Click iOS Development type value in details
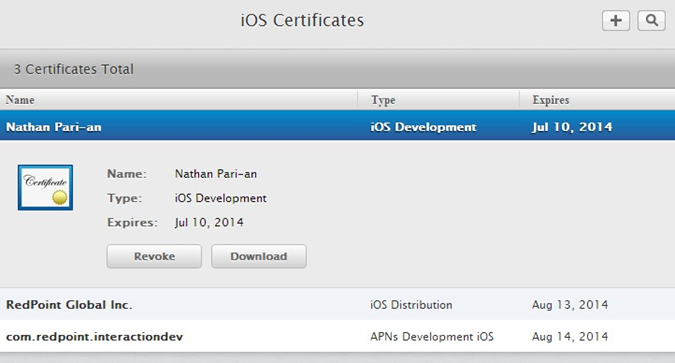Image resolution: width=675 pixels, height=363 pixels. pyautogui.click(x=220, y=198)
